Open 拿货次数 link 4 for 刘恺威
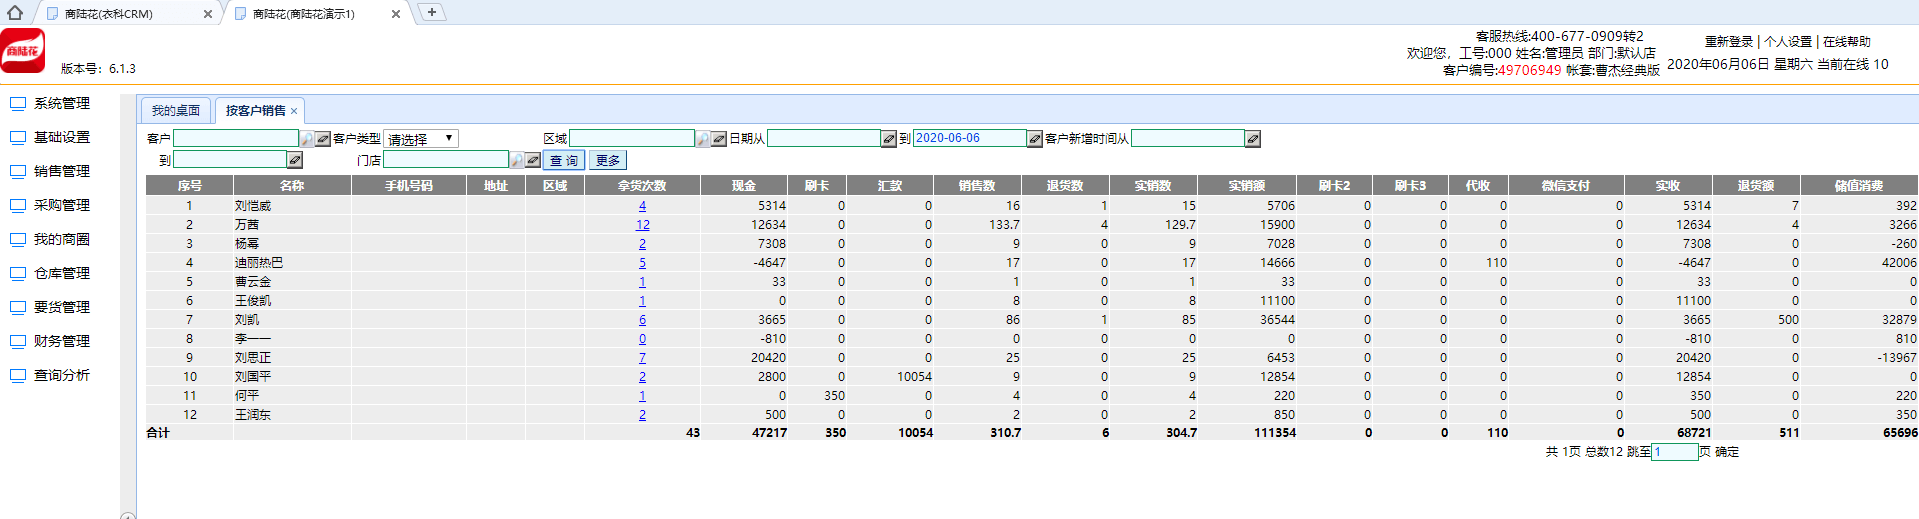Image resolution: width=1919 pixels, height=519 pixels. 642,206
